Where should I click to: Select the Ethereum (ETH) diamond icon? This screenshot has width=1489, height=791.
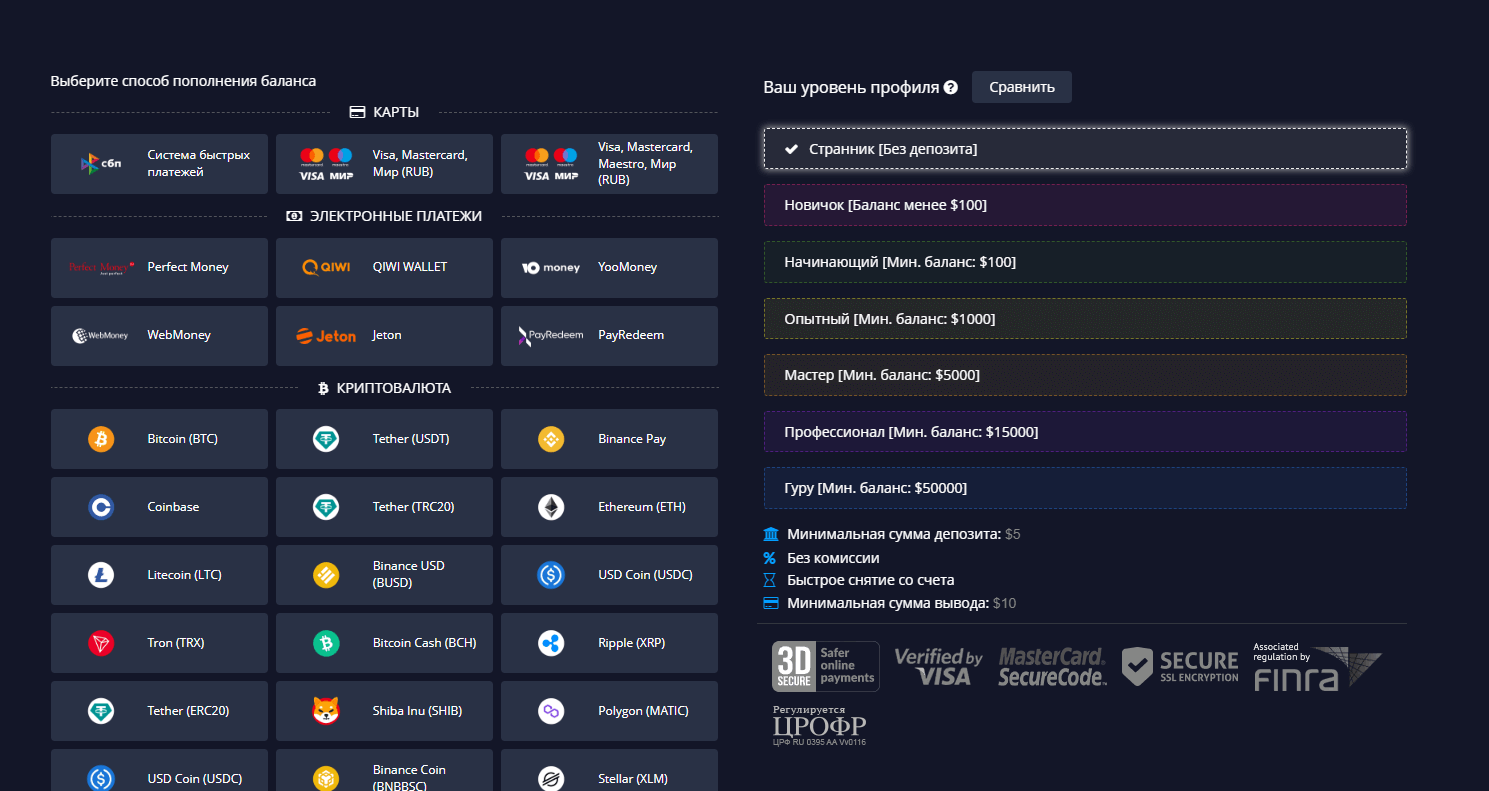(x=551, y=507)
